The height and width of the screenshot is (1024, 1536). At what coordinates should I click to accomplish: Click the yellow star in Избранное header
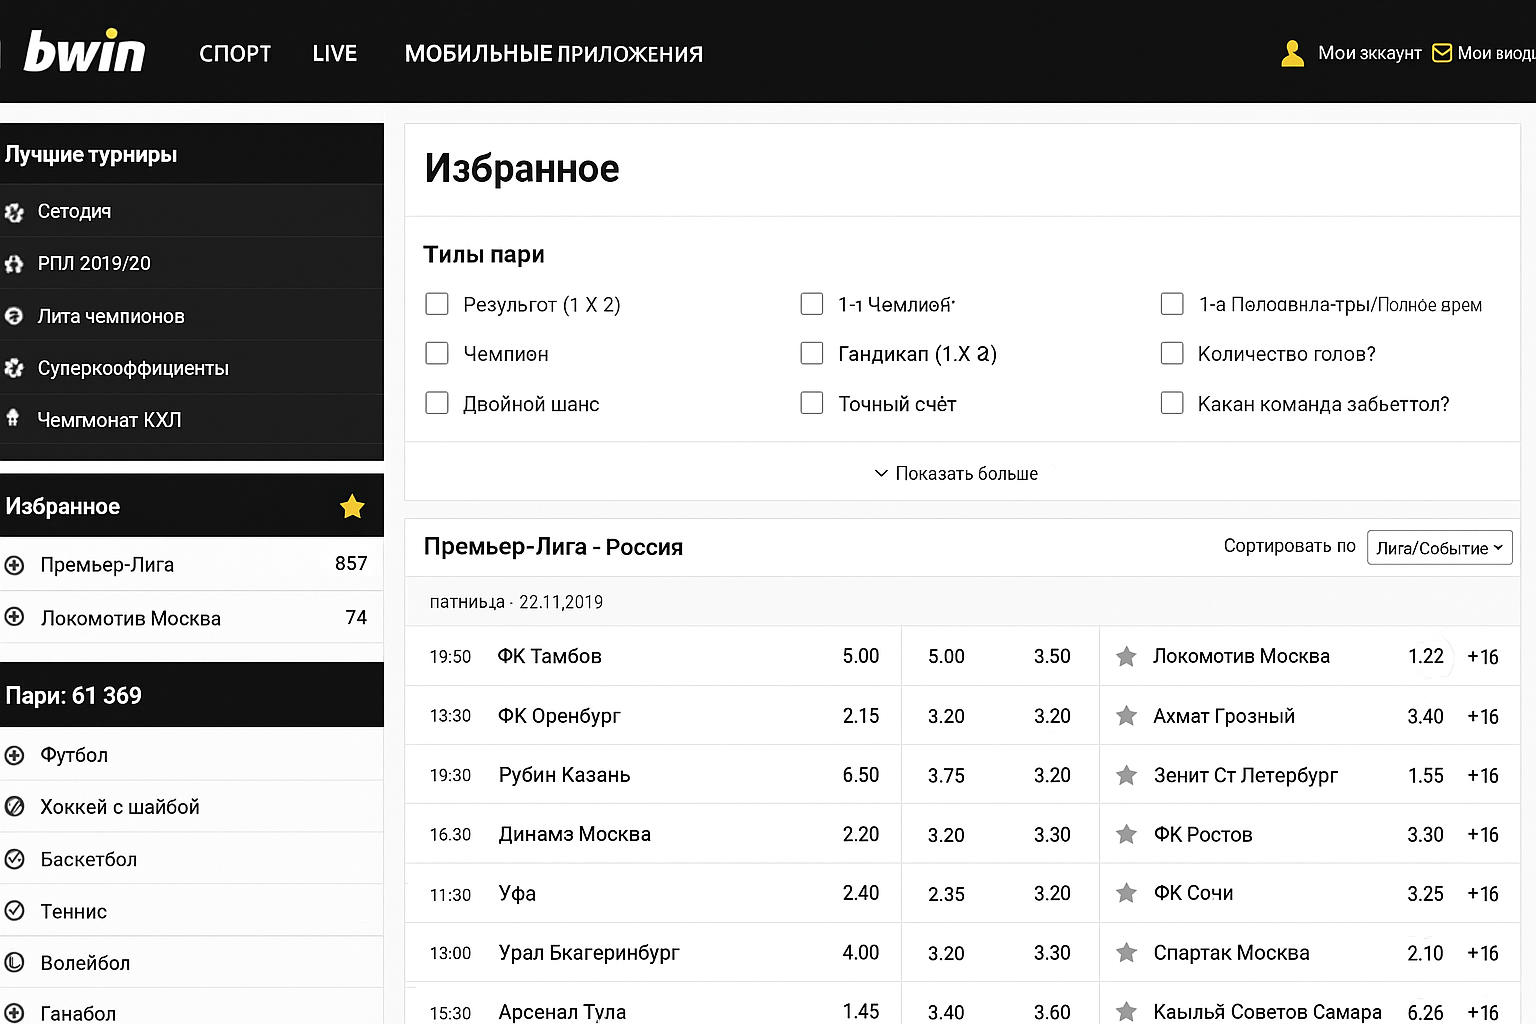click(352, 507)
